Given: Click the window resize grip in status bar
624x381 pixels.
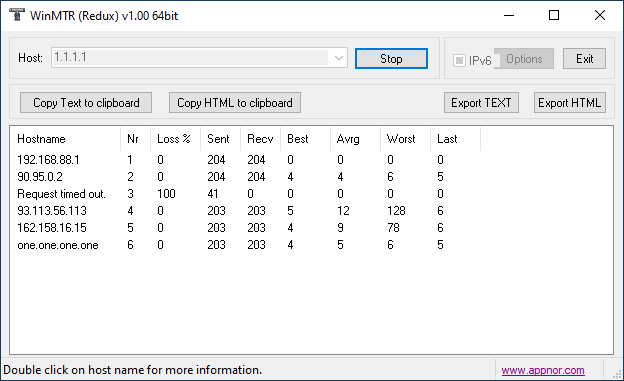Looking at the screenshot, I should point(618,373).
